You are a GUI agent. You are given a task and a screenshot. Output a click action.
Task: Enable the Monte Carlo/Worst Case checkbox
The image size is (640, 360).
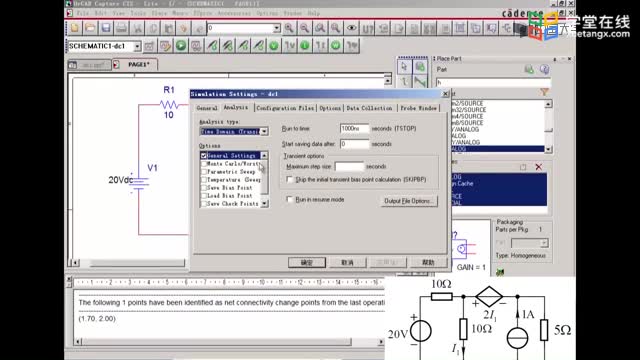[204, 164]
